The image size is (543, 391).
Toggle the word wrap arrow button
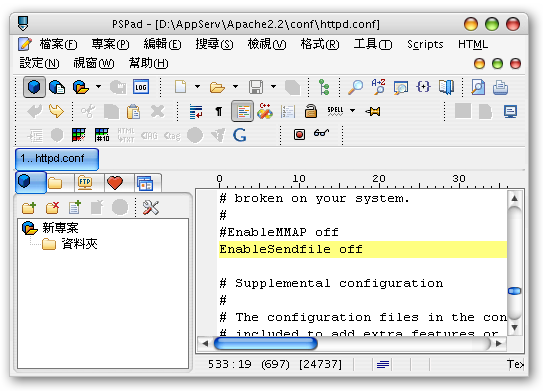tap(196, 112)
